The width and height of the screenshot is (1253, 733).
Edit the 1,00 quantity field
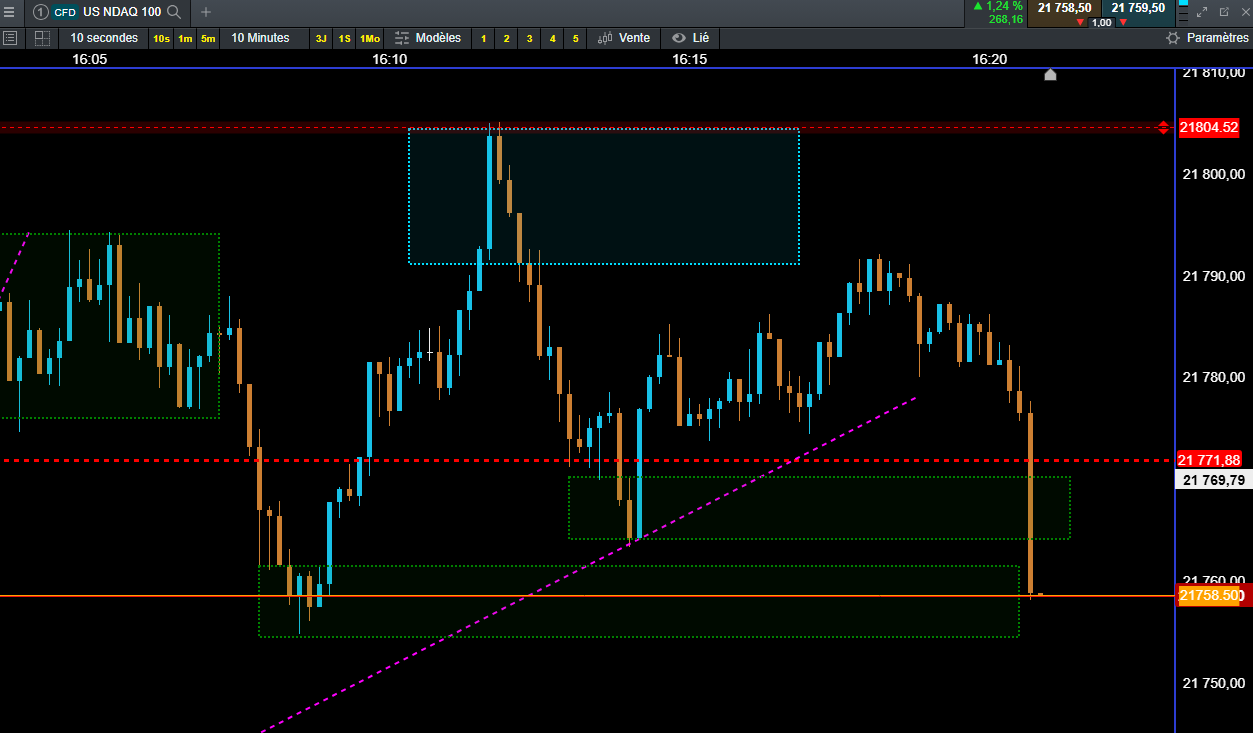pyautogui.click(x=1101, y=22)
